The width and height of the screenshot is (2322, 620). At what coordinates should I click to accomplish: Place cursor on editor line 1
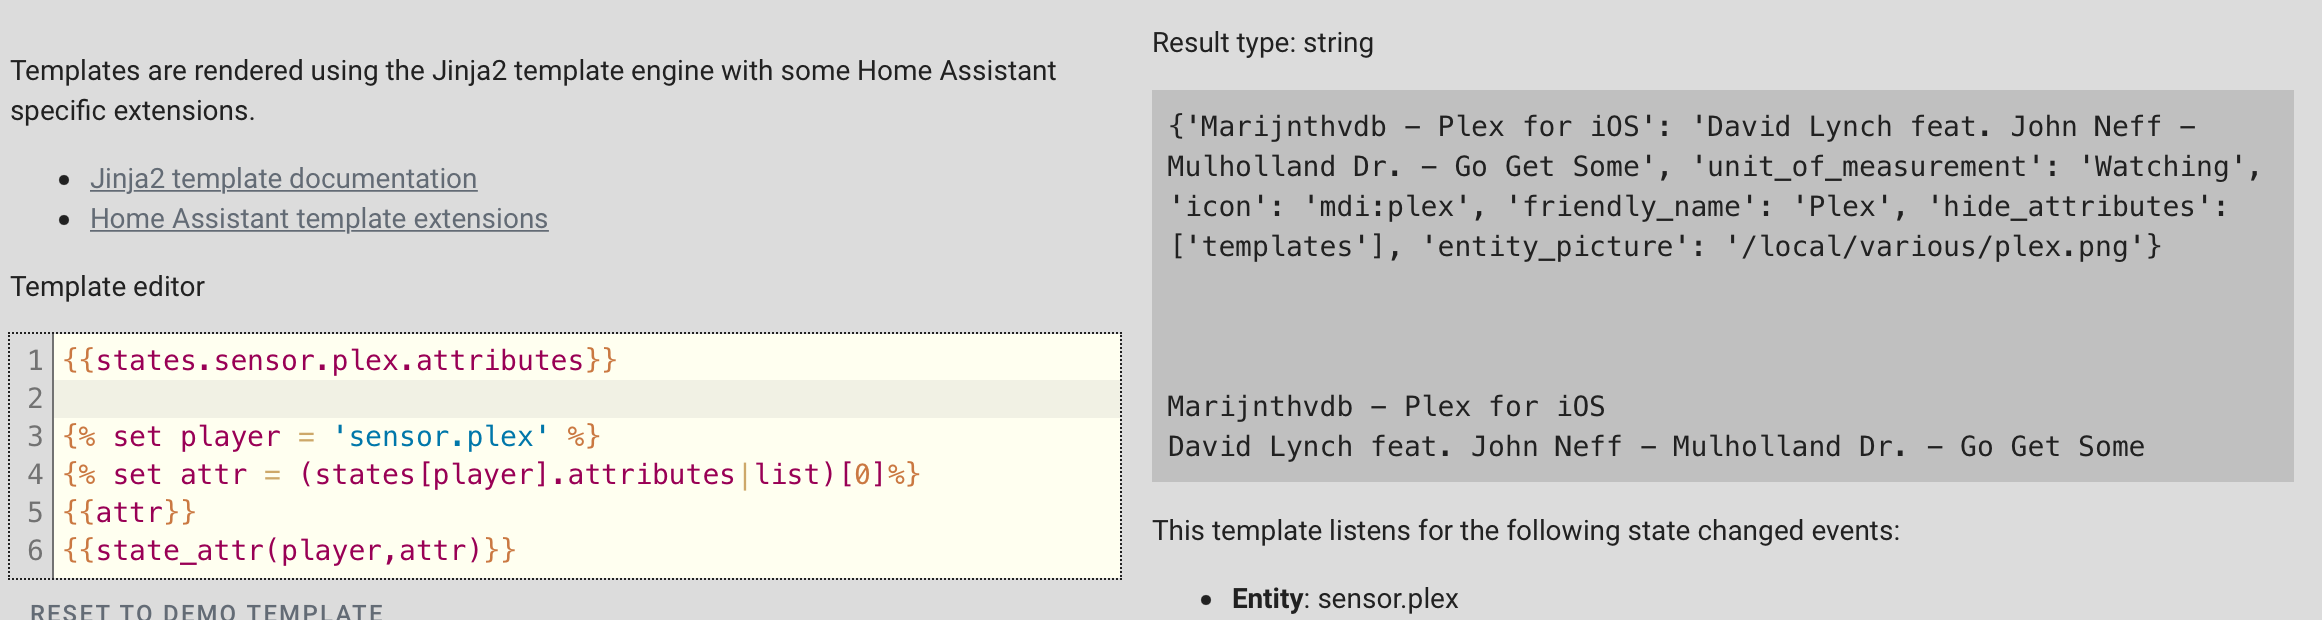(x=340, y=360)
